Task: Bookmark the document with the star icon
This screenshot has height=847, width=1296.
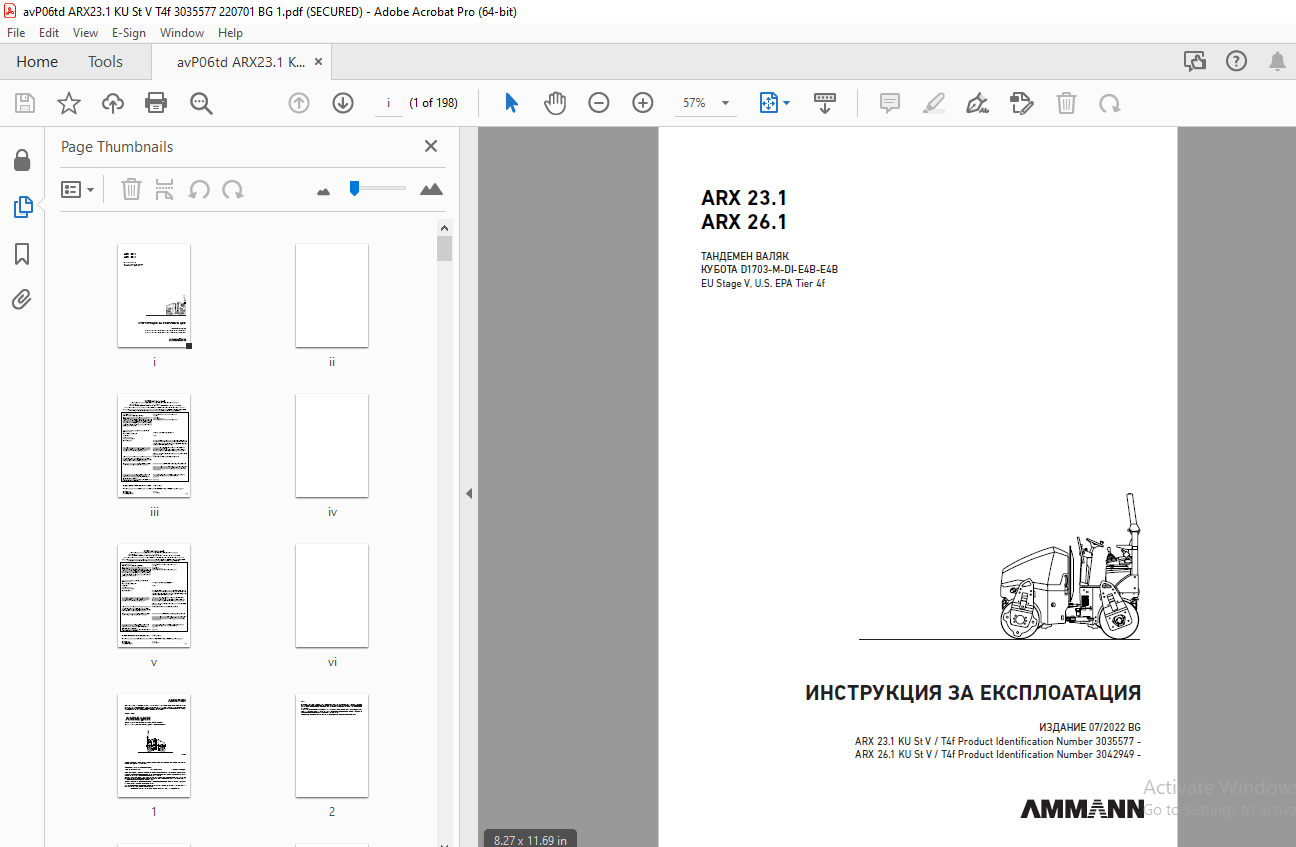Action: tap(68, 103)
